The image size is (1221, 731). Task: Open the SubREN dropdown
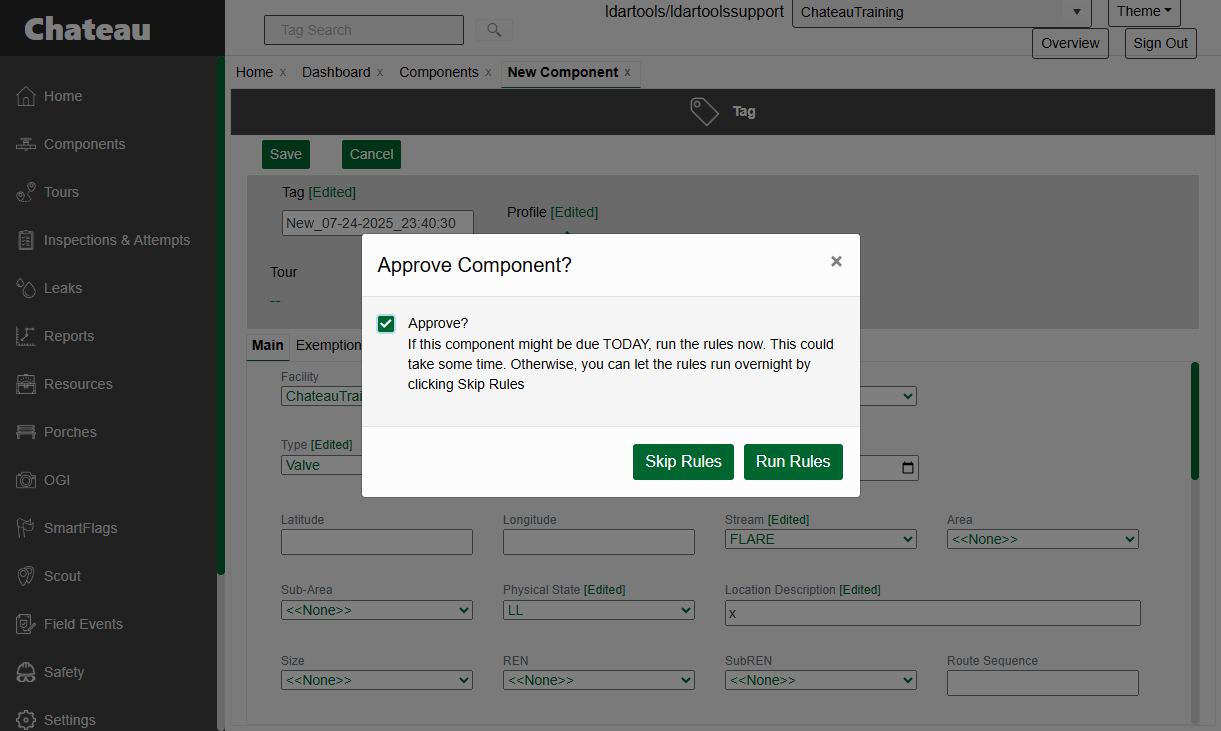pyautogui.click(x=821, y=680)
